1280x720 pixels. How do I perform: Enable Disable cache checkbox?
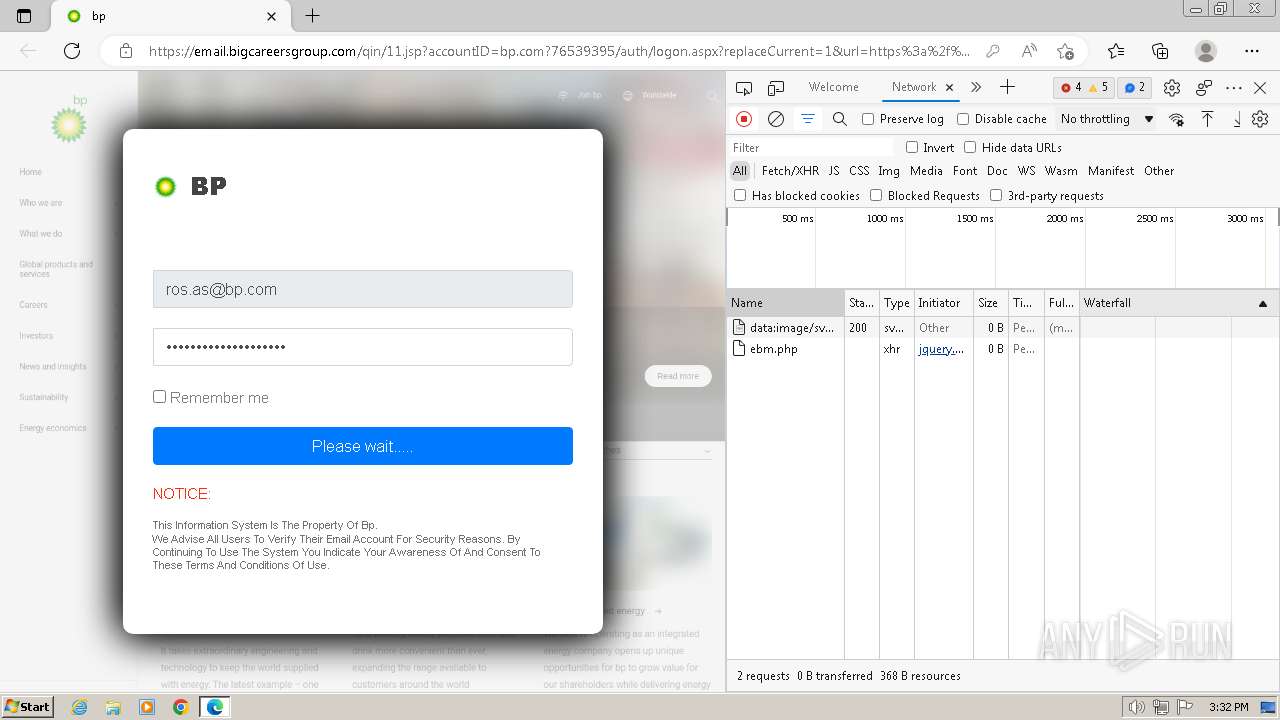click(x=963, y=119)
